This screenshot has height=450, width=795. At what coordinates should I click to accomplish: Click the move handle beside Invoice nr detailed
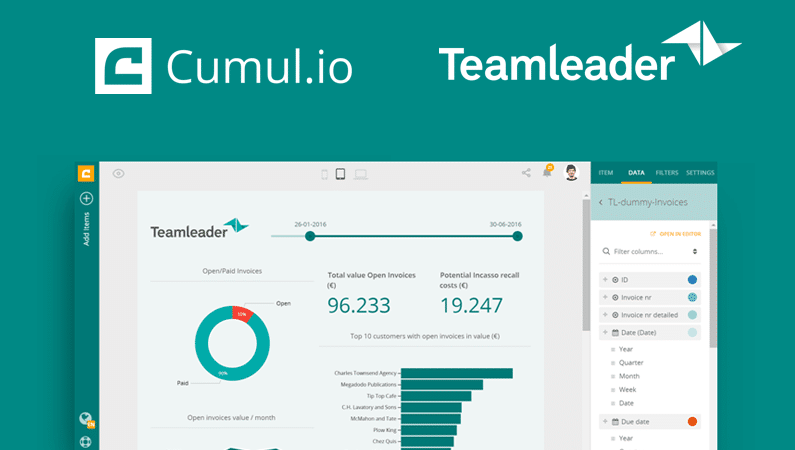tap(605, 315)
